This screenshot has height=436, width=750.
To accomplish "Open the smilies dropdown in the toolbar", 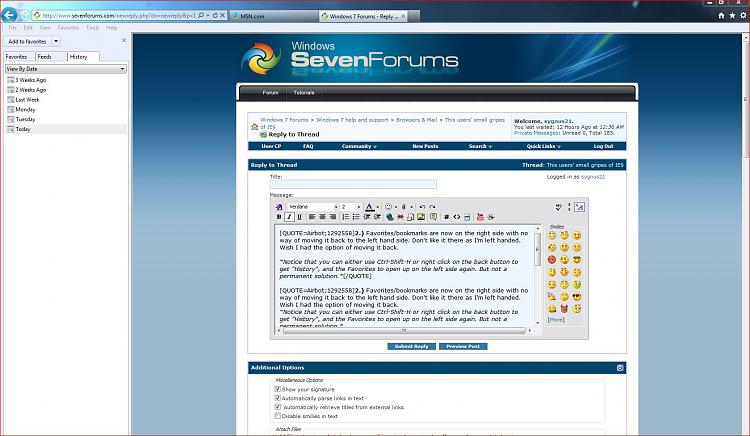I will click(x=396, y=207).
